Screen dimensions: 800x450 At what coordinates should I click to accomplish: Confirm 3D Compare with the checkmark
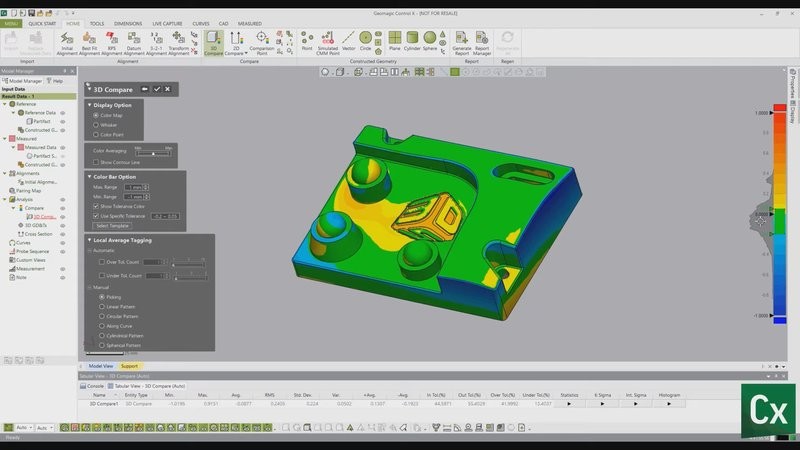[x=156, y=89]
